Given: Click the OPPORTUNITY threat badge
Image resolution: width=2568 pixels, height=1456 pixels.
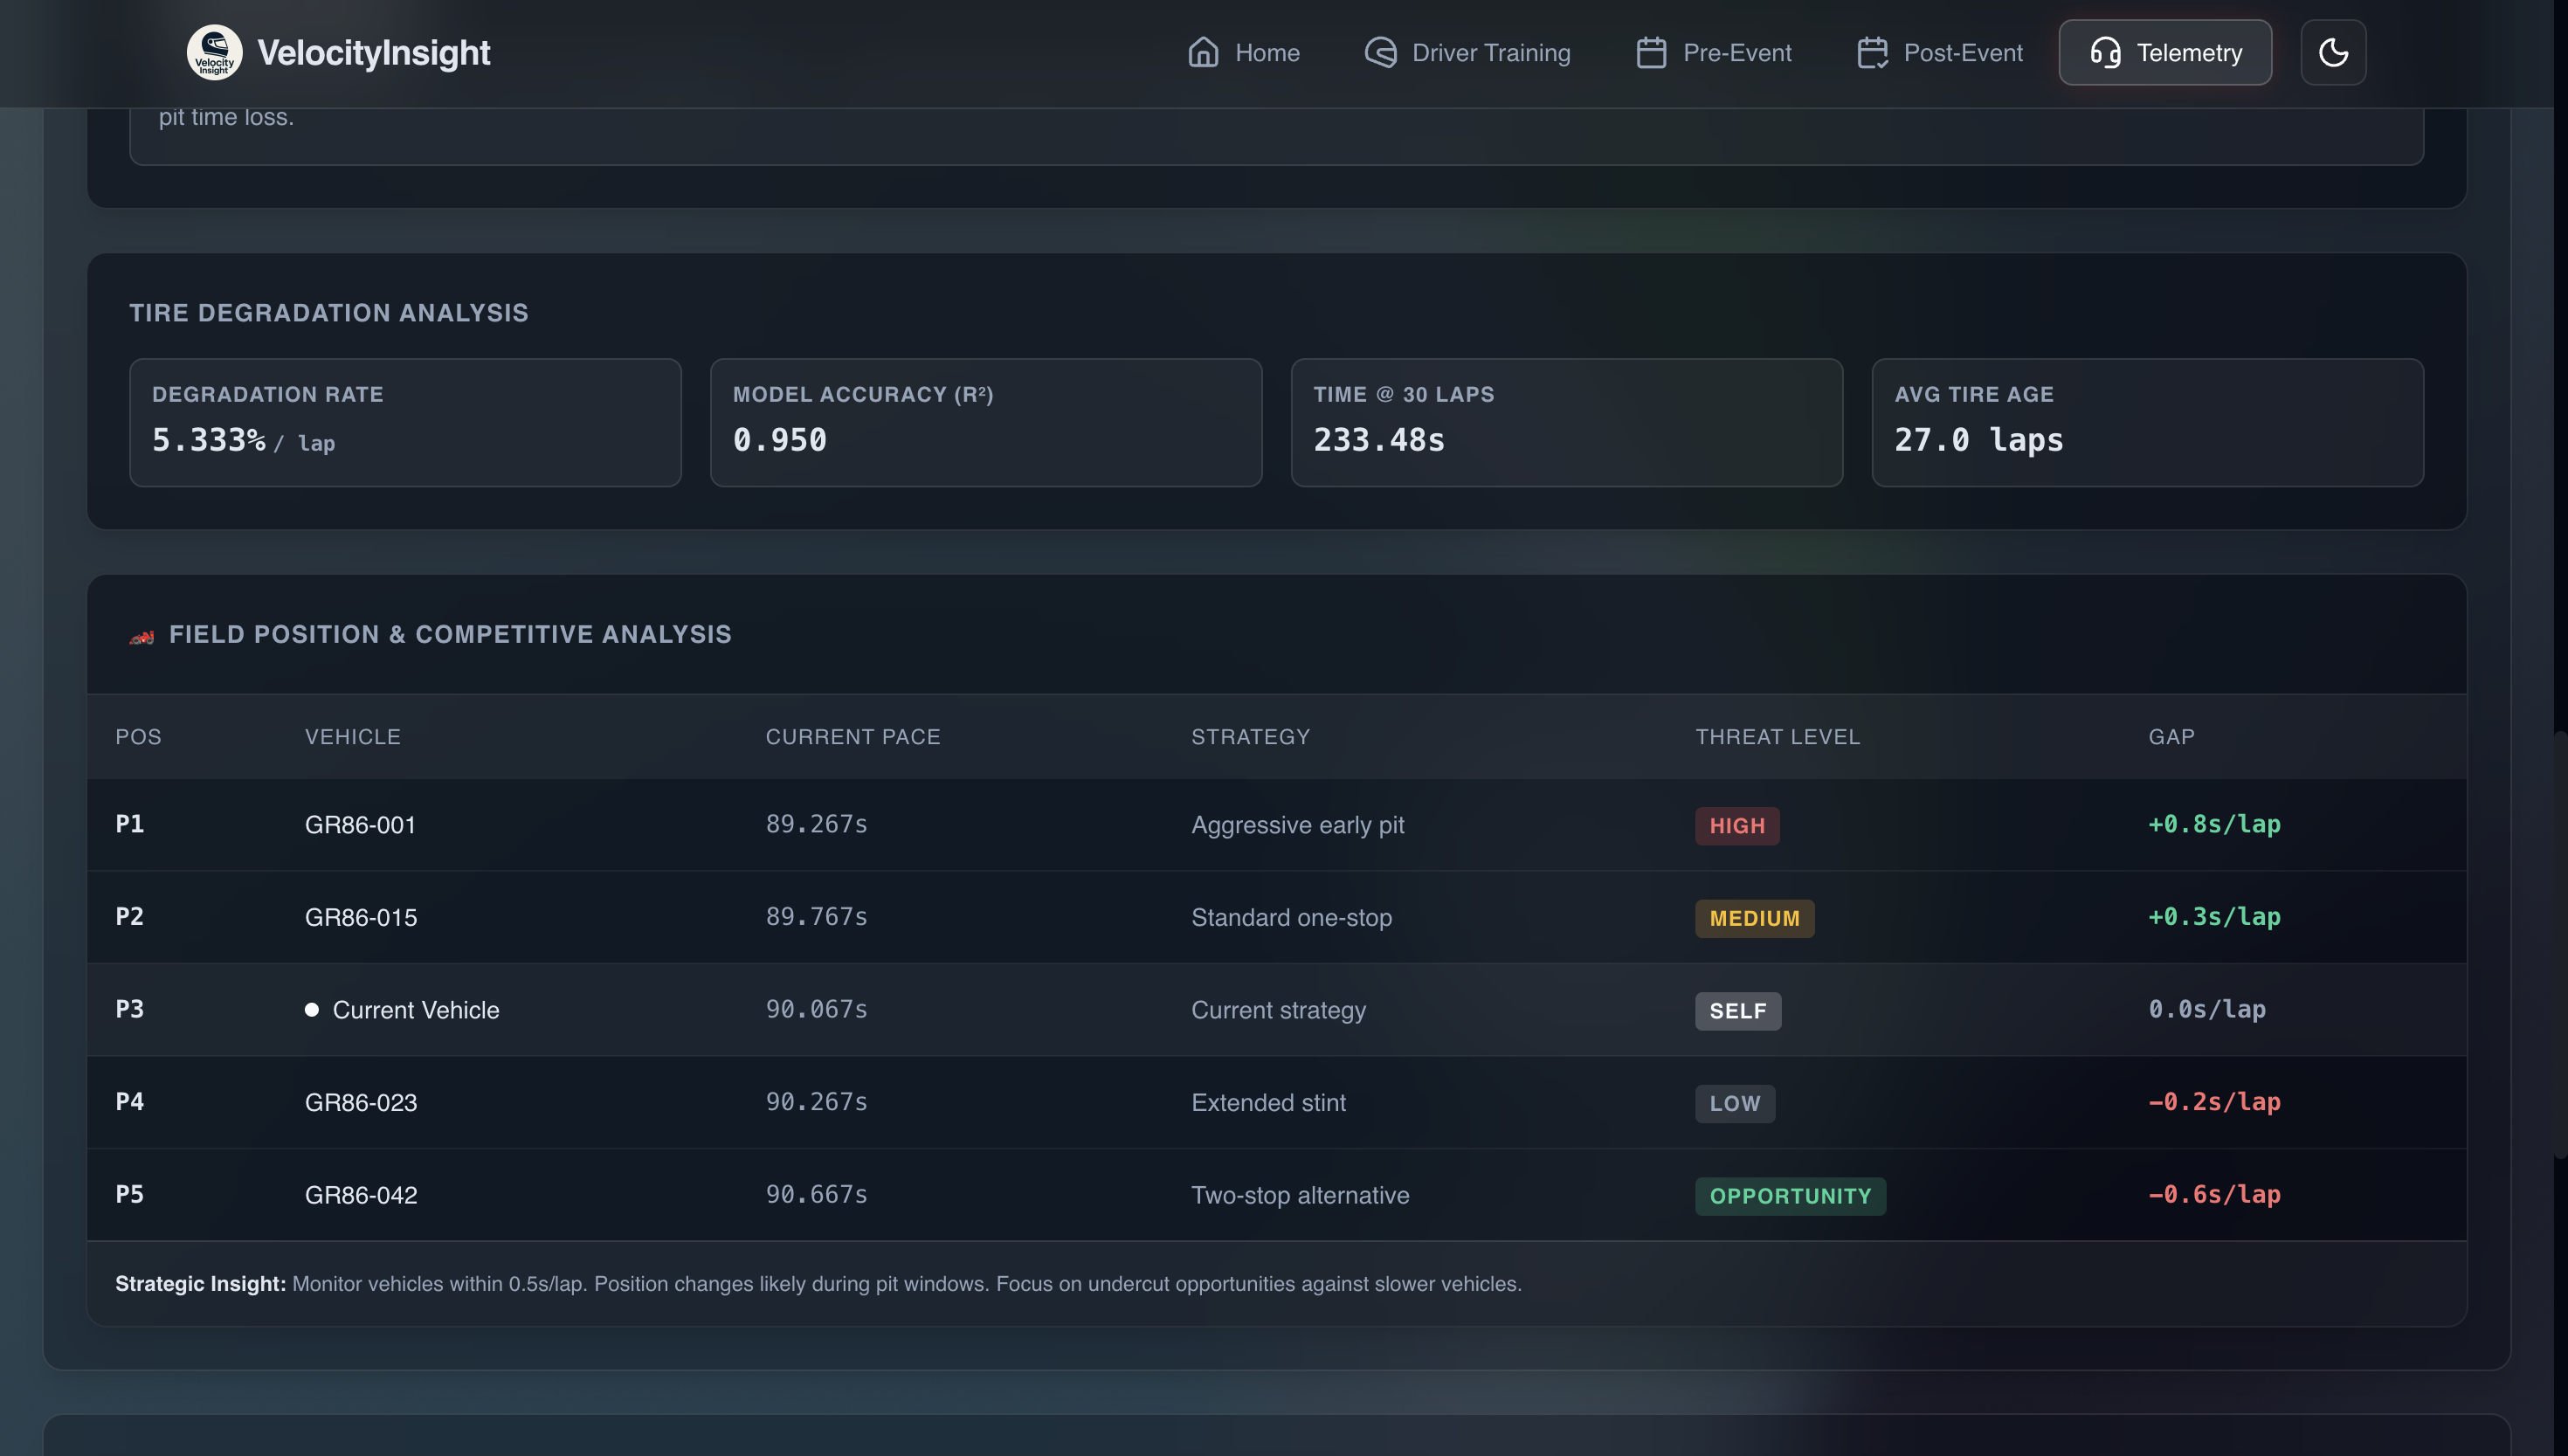Looking at the screenshot, I should tap(1790, 1196).
